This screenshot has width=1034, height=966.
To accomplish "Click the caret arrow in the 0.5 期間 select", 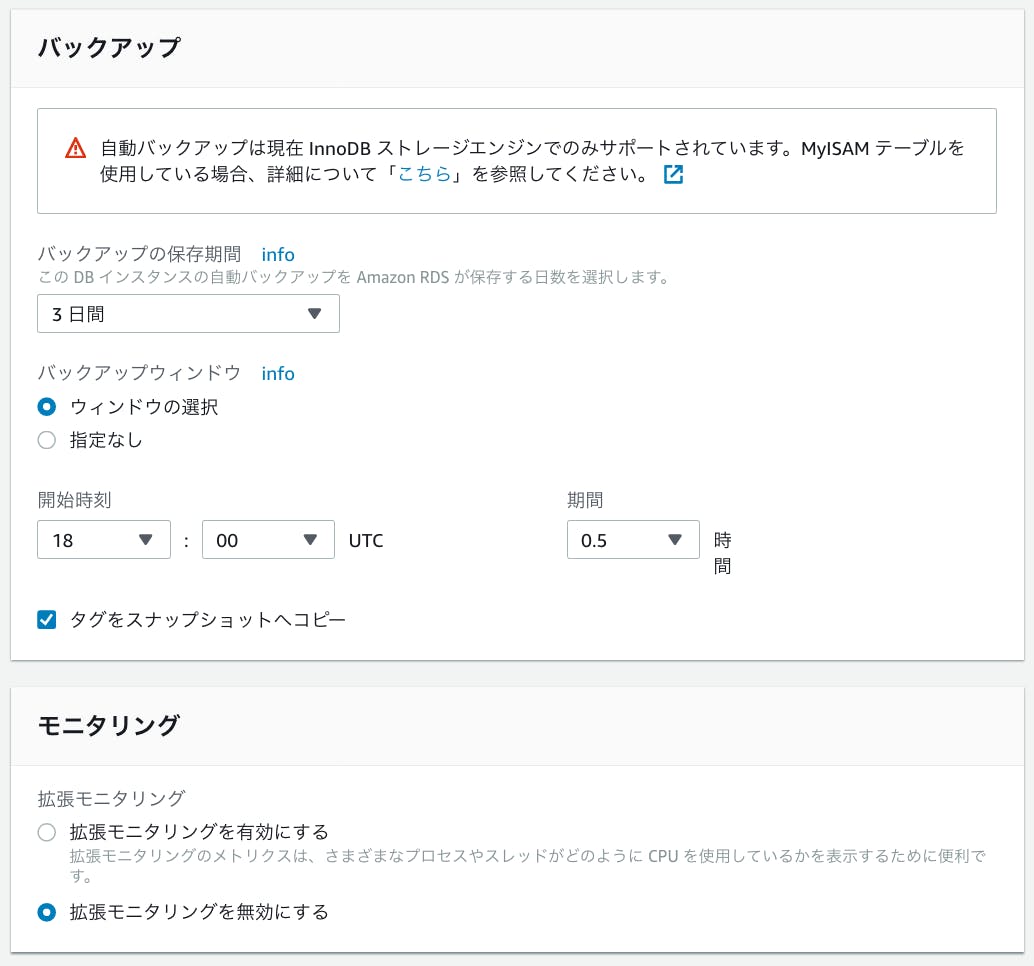I will [676, 540].
